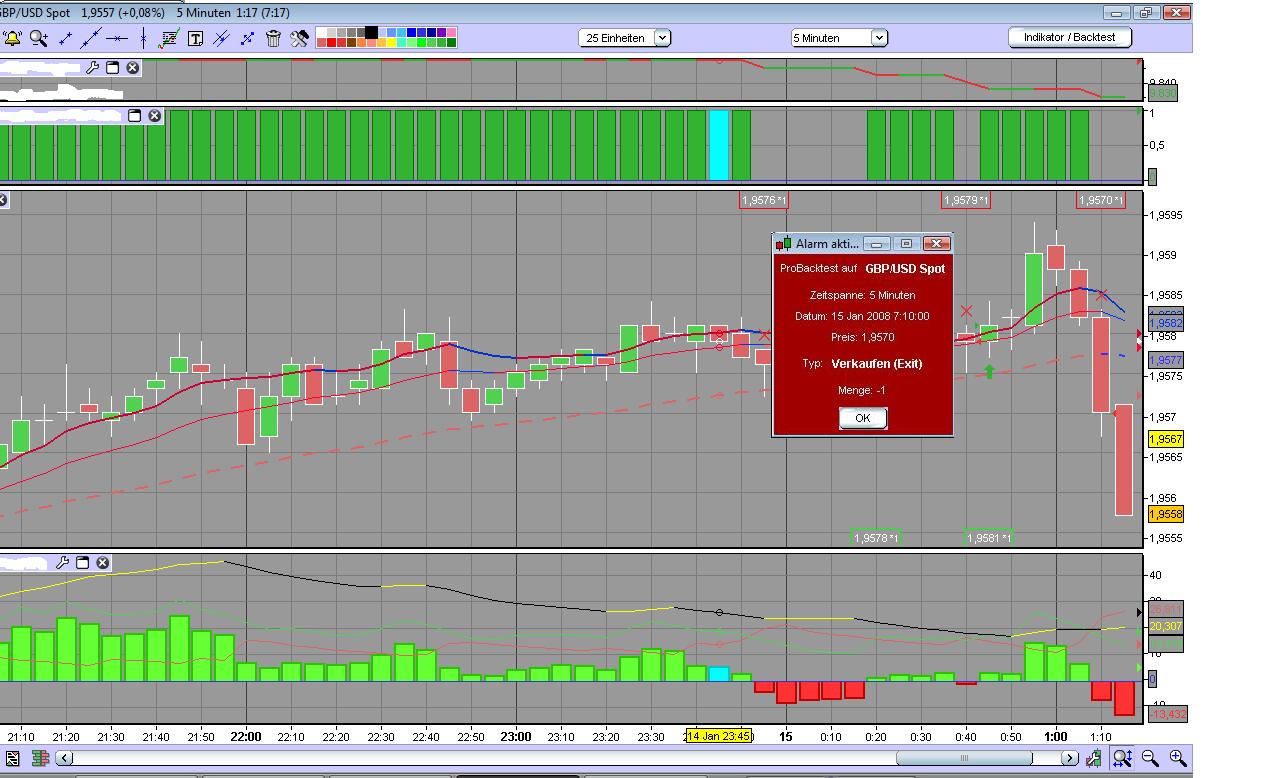Confirm the alarm dialog with OK
Screen dimensions: 1280x778
point(863,418)
